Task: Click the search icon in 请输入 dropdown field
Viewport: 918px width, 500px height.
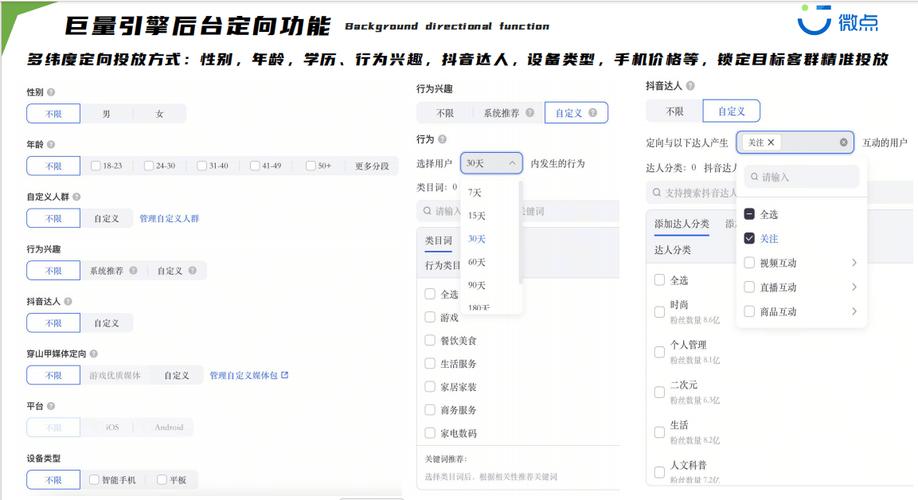Action: click(x=752, y=177)
